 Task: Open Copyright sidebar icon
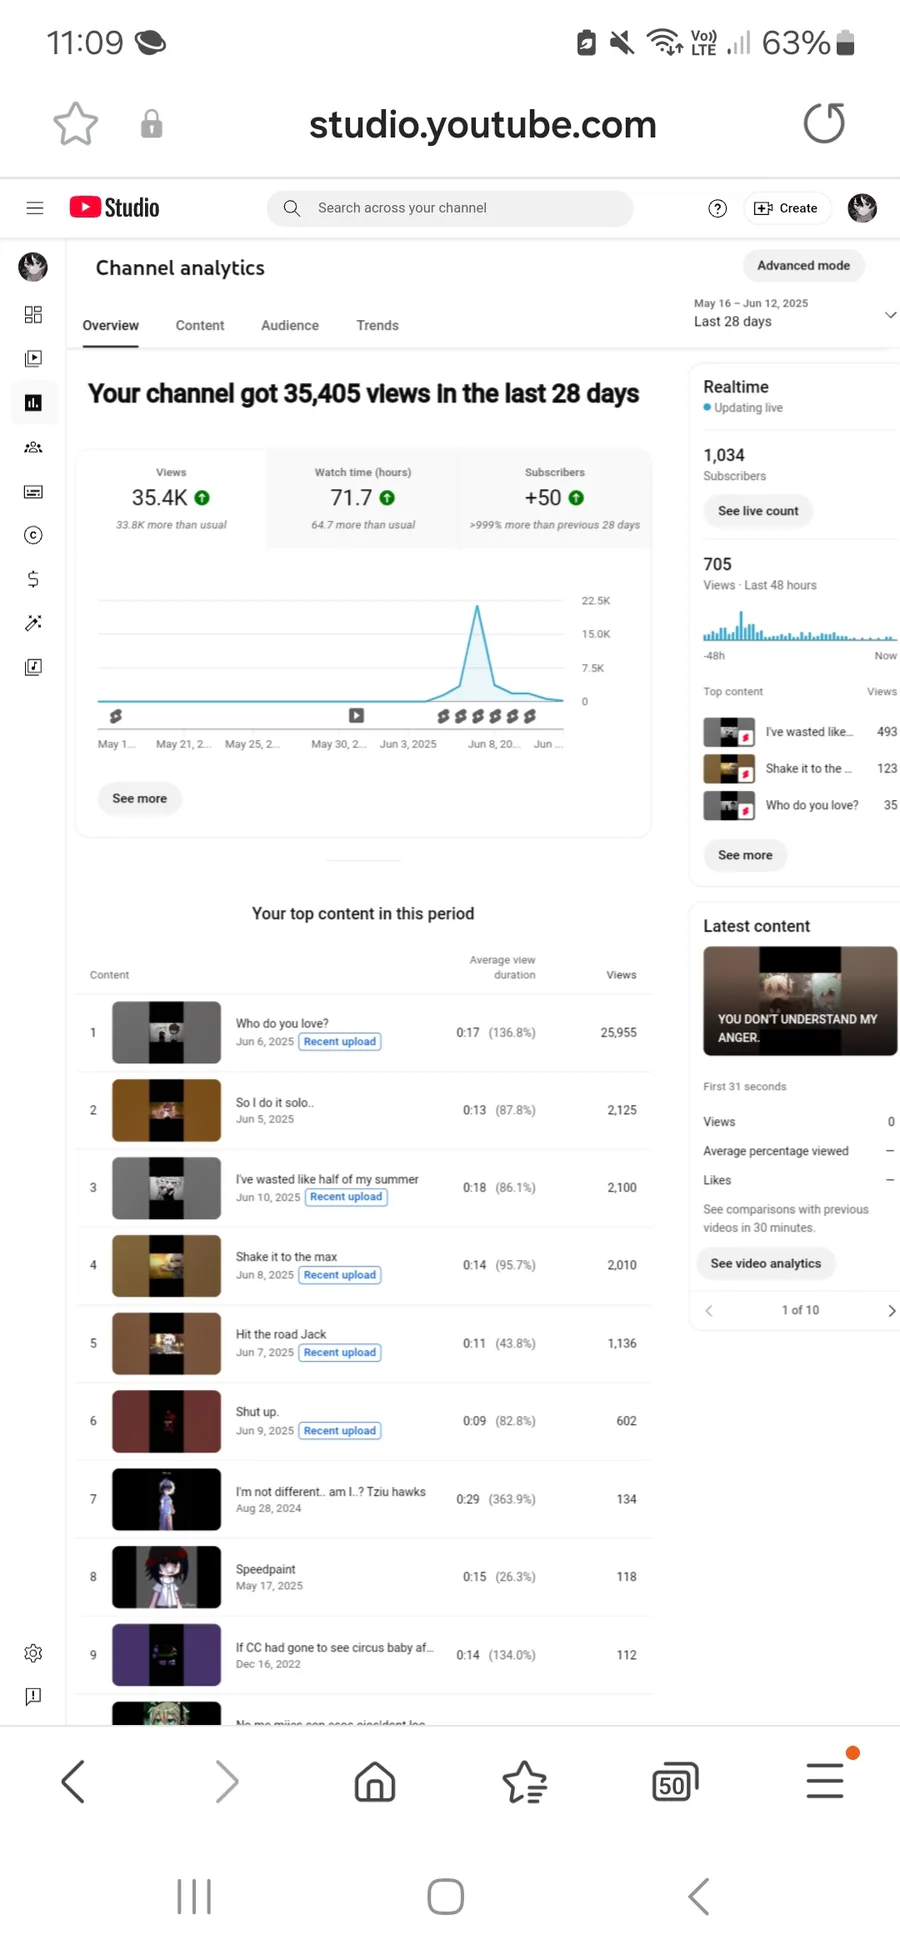(33, 535)
